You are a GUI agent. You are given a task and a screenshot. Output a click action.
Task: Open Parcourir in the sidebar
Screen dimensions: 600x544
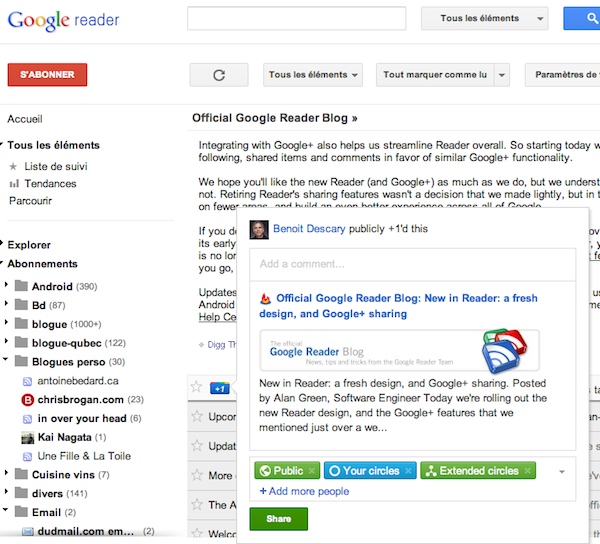coord(30,201)
